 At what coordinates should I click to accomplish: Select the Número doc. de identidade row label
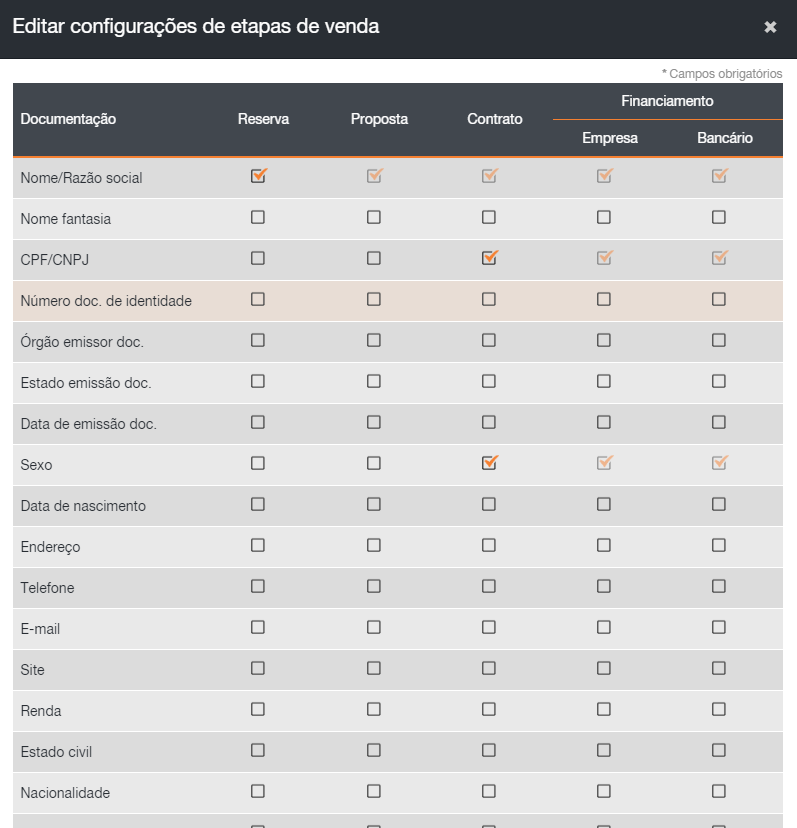[106, 301]
